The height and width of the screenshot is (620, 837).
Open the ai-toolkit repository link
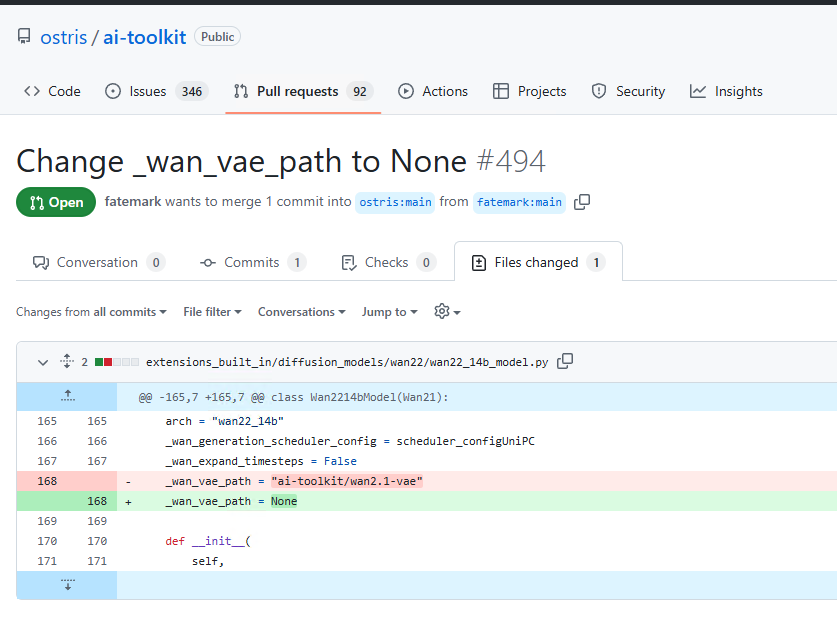pos(144,37)
